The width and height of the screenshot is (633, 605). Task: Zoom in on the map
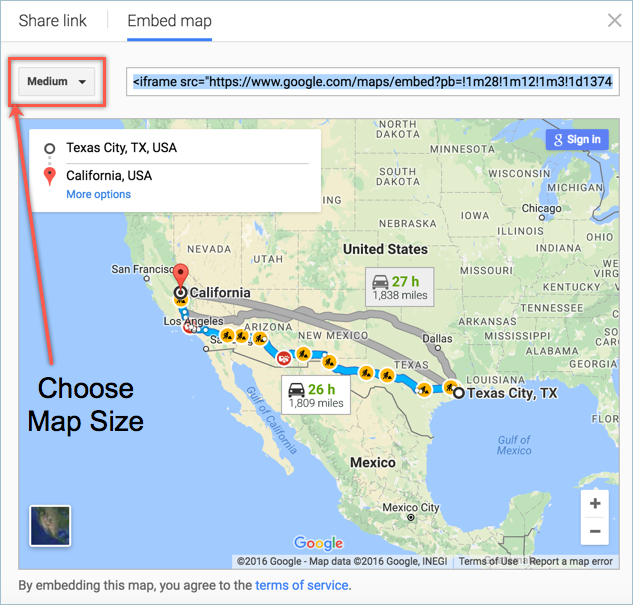coord(595,504)
